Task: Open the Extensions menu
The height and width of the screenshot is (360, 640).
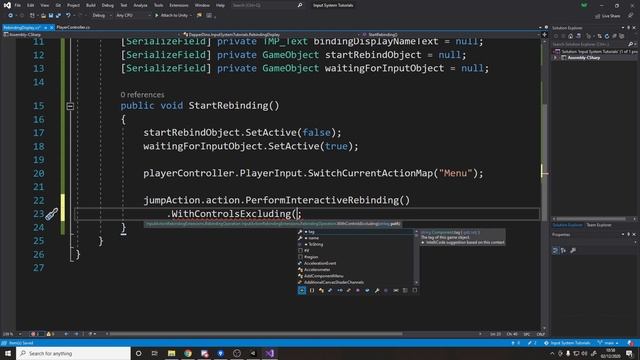Action: pyautogui.click(x=179, y=5)
